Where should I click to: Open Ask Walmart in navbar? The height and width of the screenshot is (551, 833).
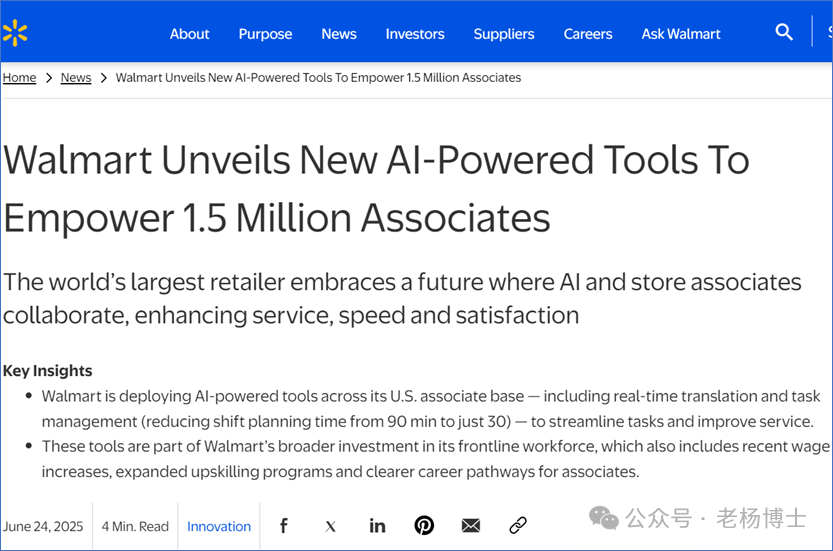click(x=681, y=34)
